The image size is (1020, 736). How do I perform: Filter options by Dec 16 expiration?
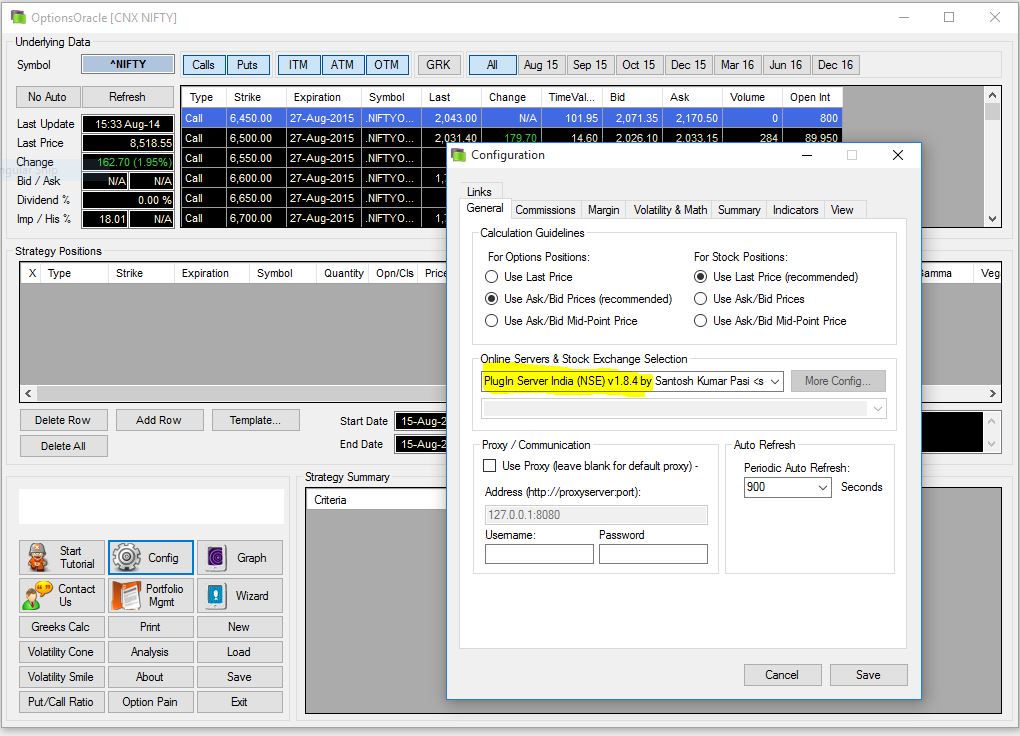[836, 65]
